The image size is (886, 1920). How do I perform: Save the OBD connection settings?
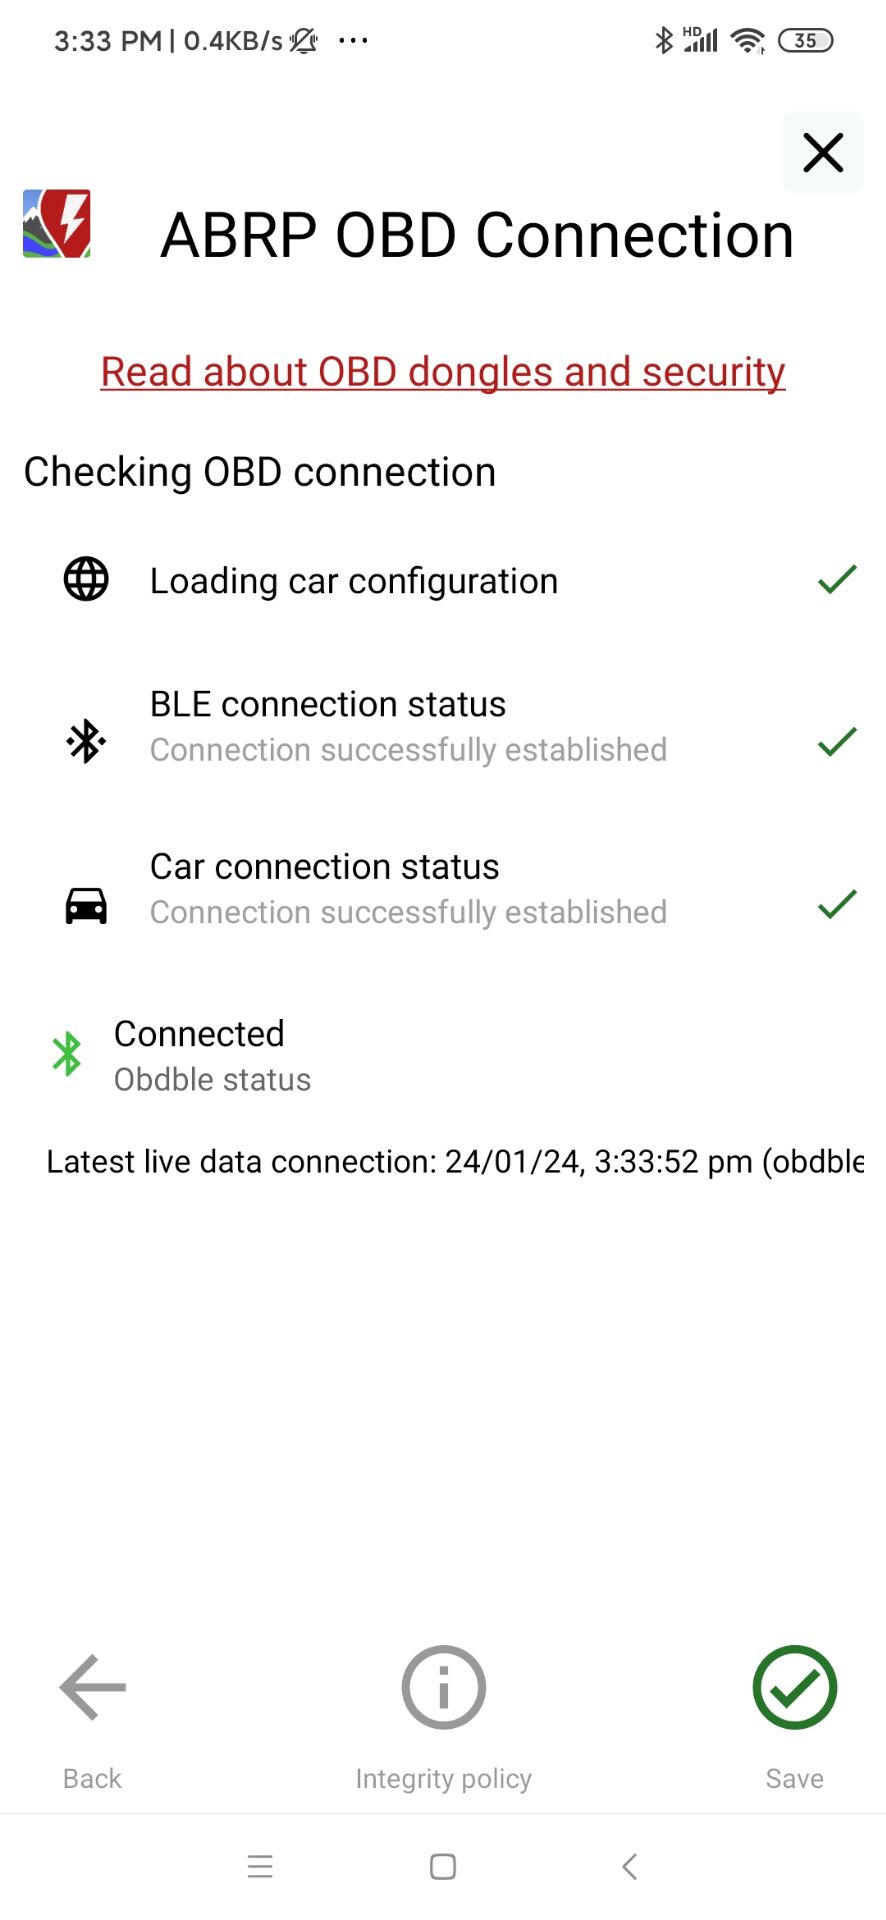[795, 1718]
